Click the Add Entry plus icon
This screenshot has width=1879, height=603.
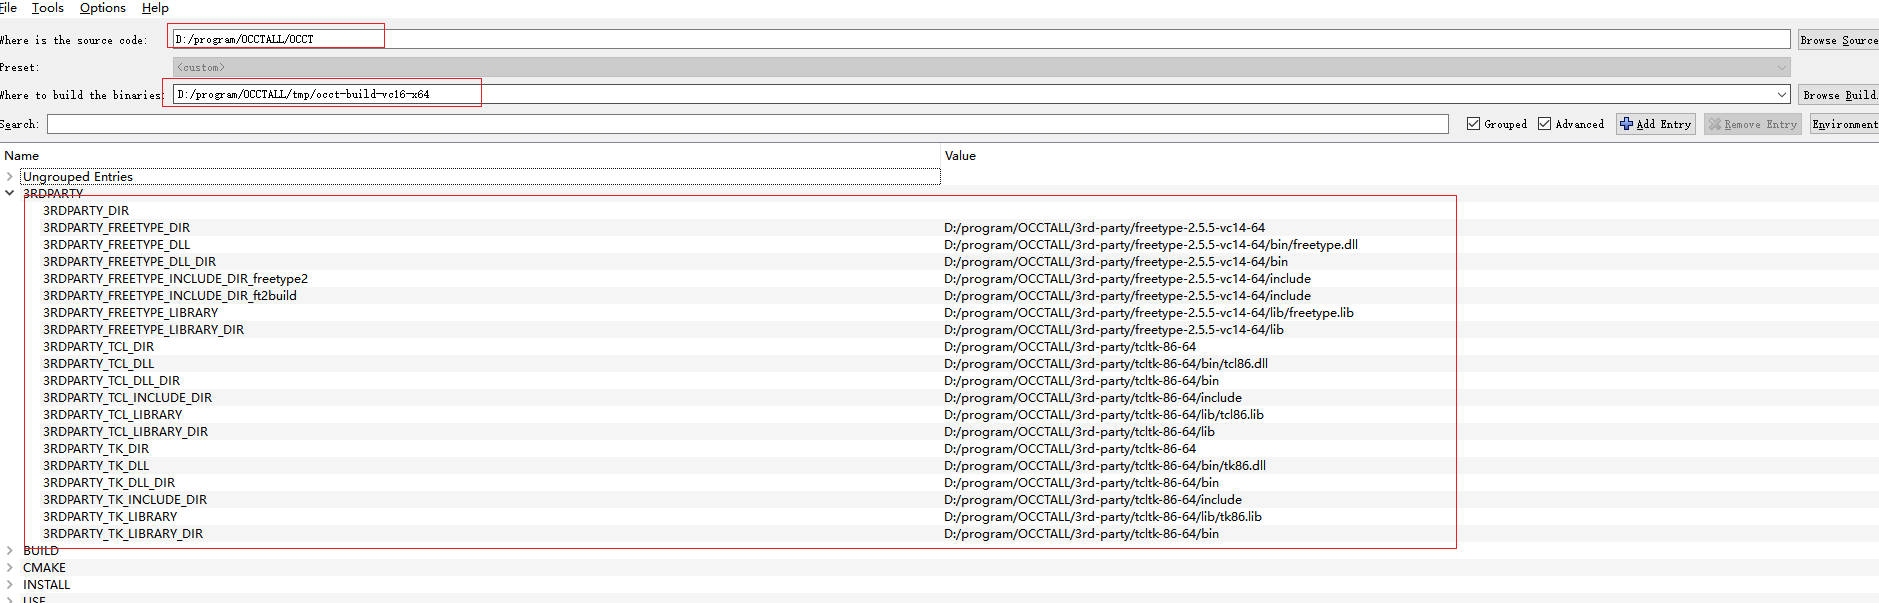tap(1626, 124)
